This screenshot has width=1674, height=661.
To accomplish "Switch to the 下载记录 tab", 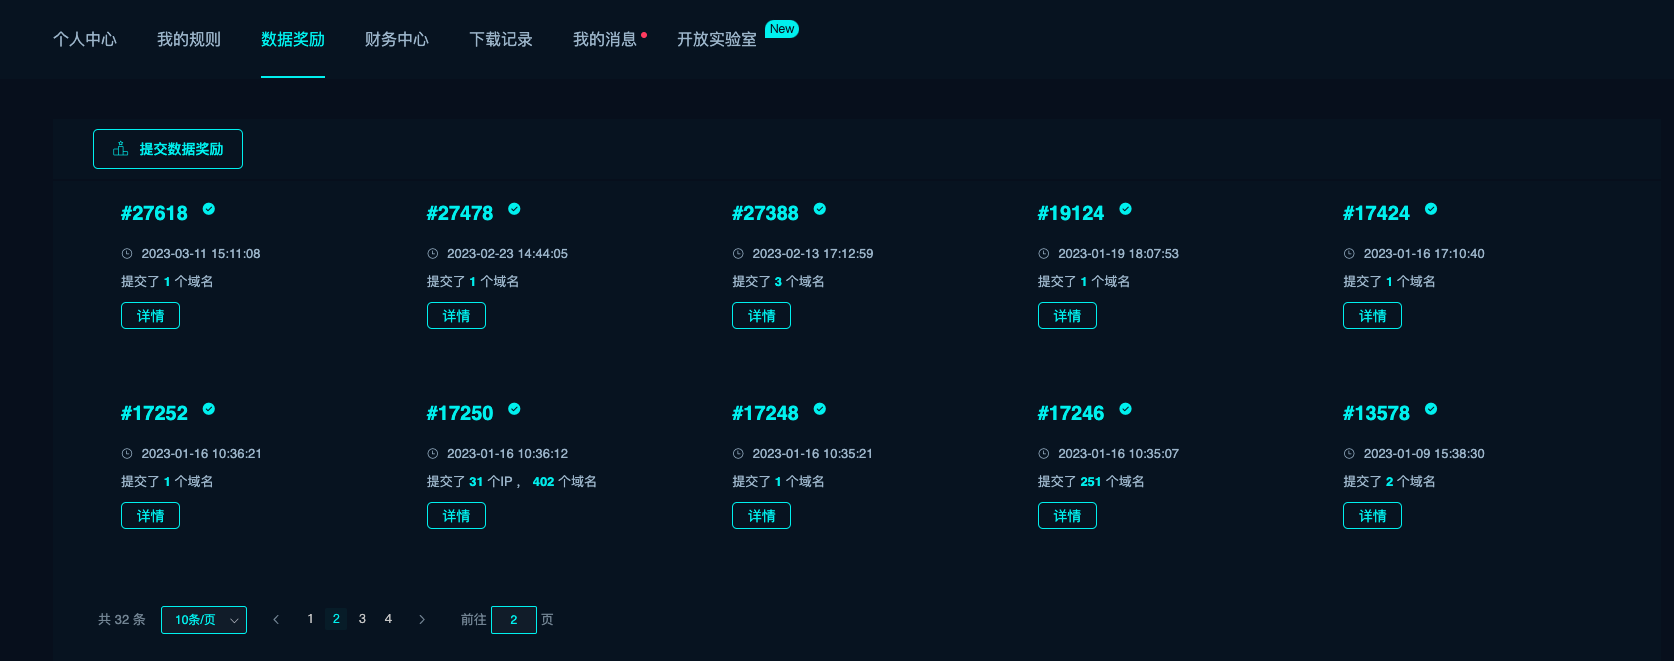I will point(501,39).
